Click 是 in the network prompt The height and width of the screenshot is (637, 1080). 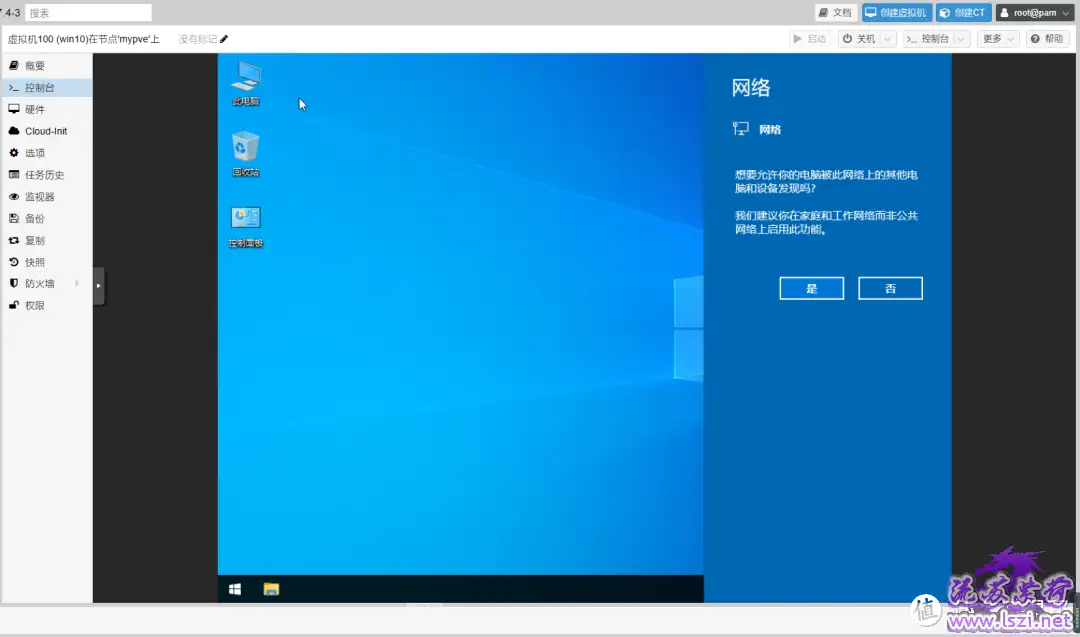pyautogui.click(x=811, y=289)
